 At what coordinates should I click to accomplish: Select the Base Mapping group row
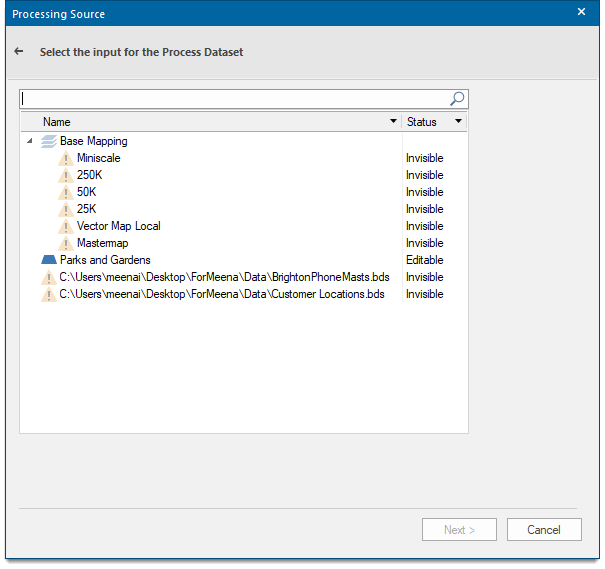click(x=93, y=141)
